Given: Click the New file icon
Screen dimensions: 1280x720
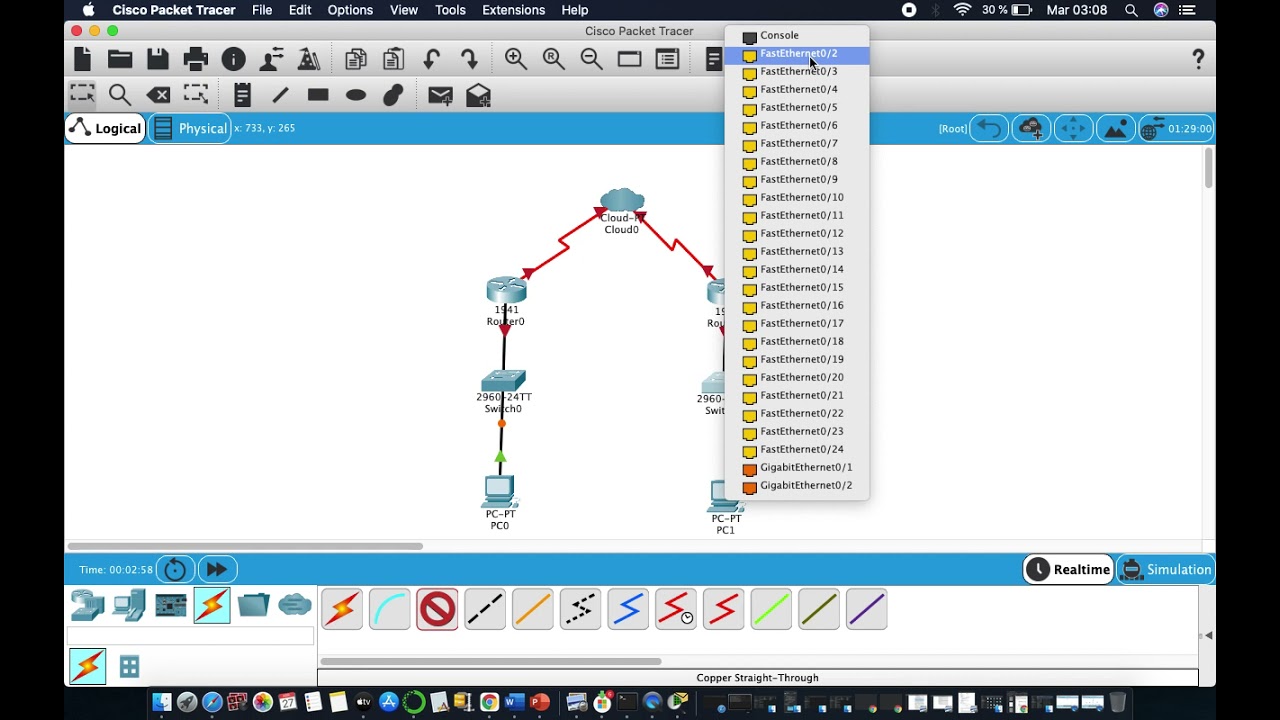Looking at the screenshot, I should coord(83,59).
